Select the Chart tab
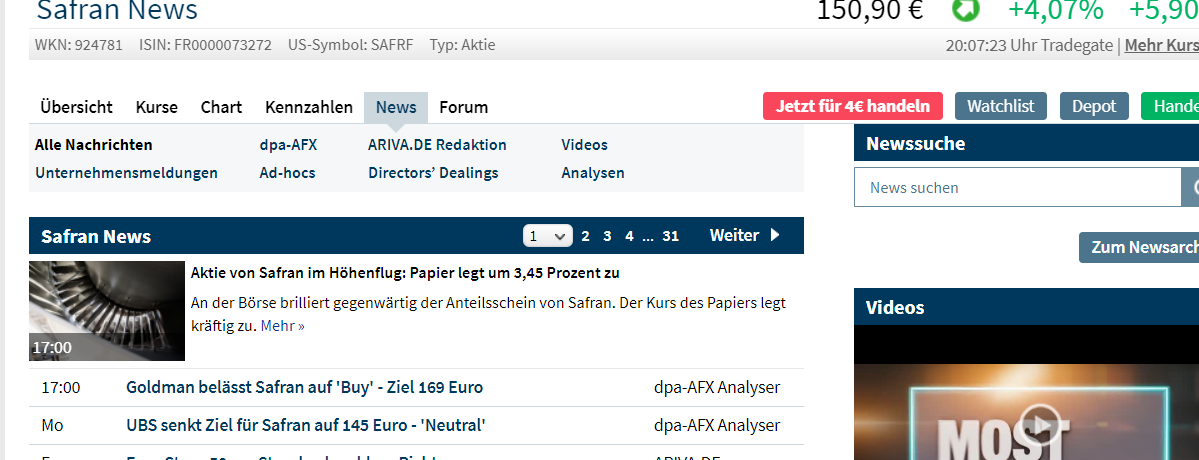Screen dimensions: 1199x460 [221, 107]
